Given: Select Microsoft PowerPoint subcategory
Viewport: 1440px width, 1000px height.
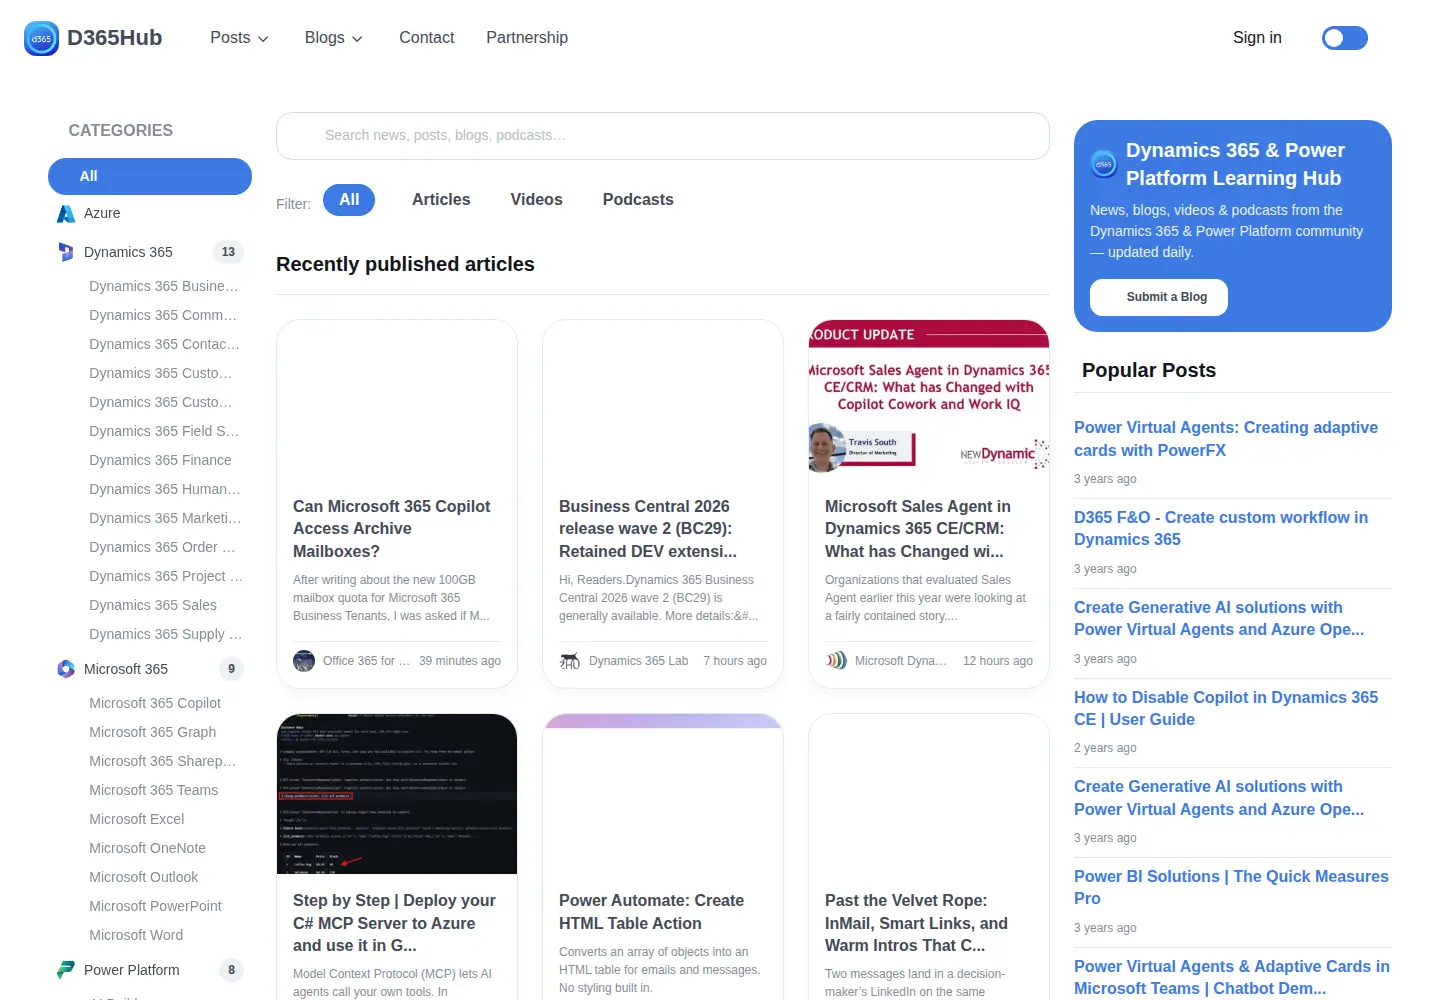Looking at the screenshot, I should 155,906.
